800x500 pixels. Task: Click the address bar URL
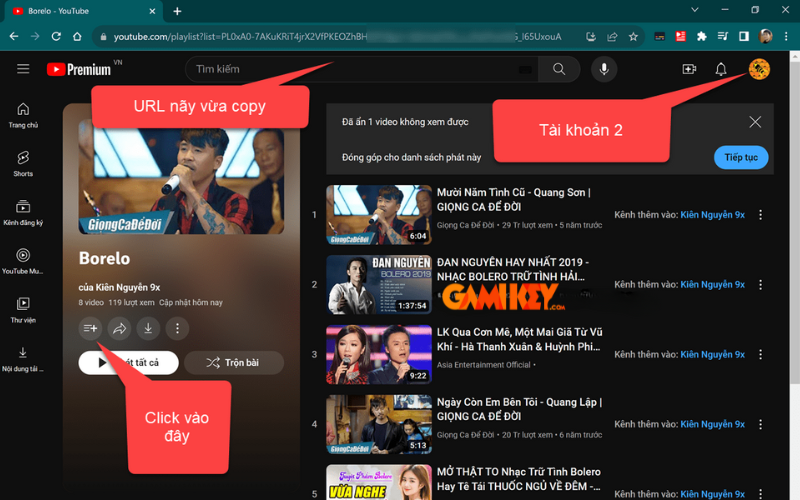337,37
